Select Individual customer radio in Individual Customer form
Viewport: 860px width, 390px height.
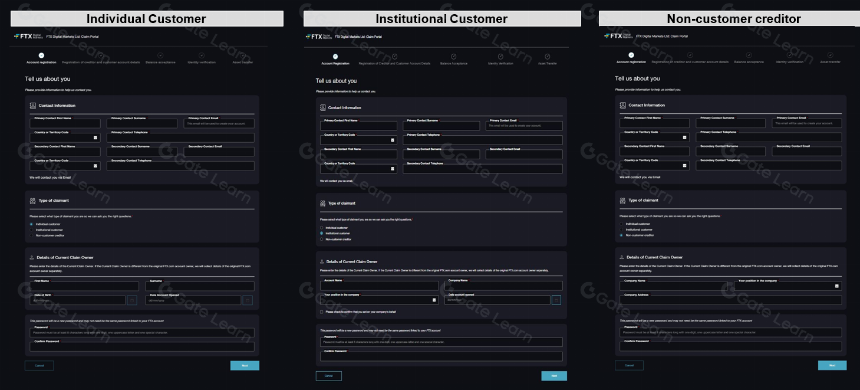coord(31,224)
